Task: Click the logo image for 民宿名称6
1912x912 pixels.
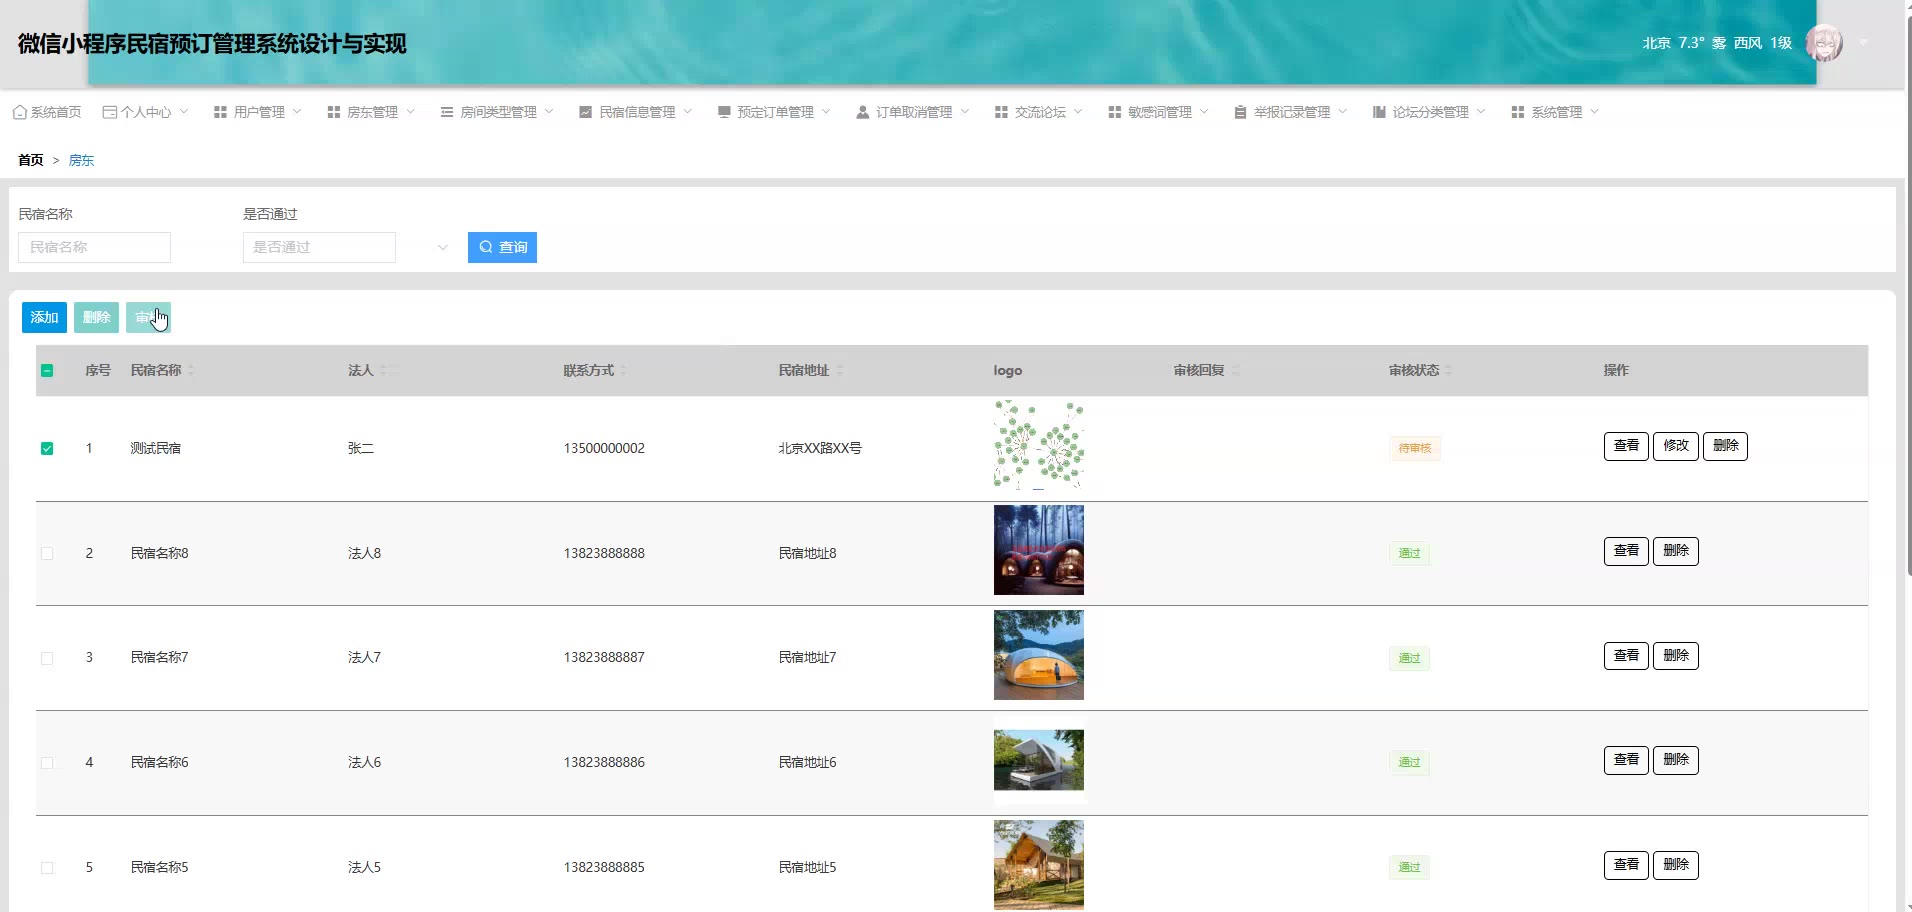Action: (1039, 760)
